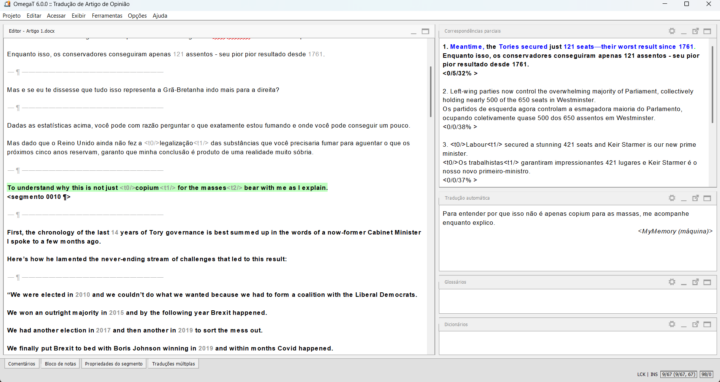Click the segment 'Dadas as estatísticas acima...'
Screen dimensions: 720x382
pyautogui.click(x=208, y=125)
